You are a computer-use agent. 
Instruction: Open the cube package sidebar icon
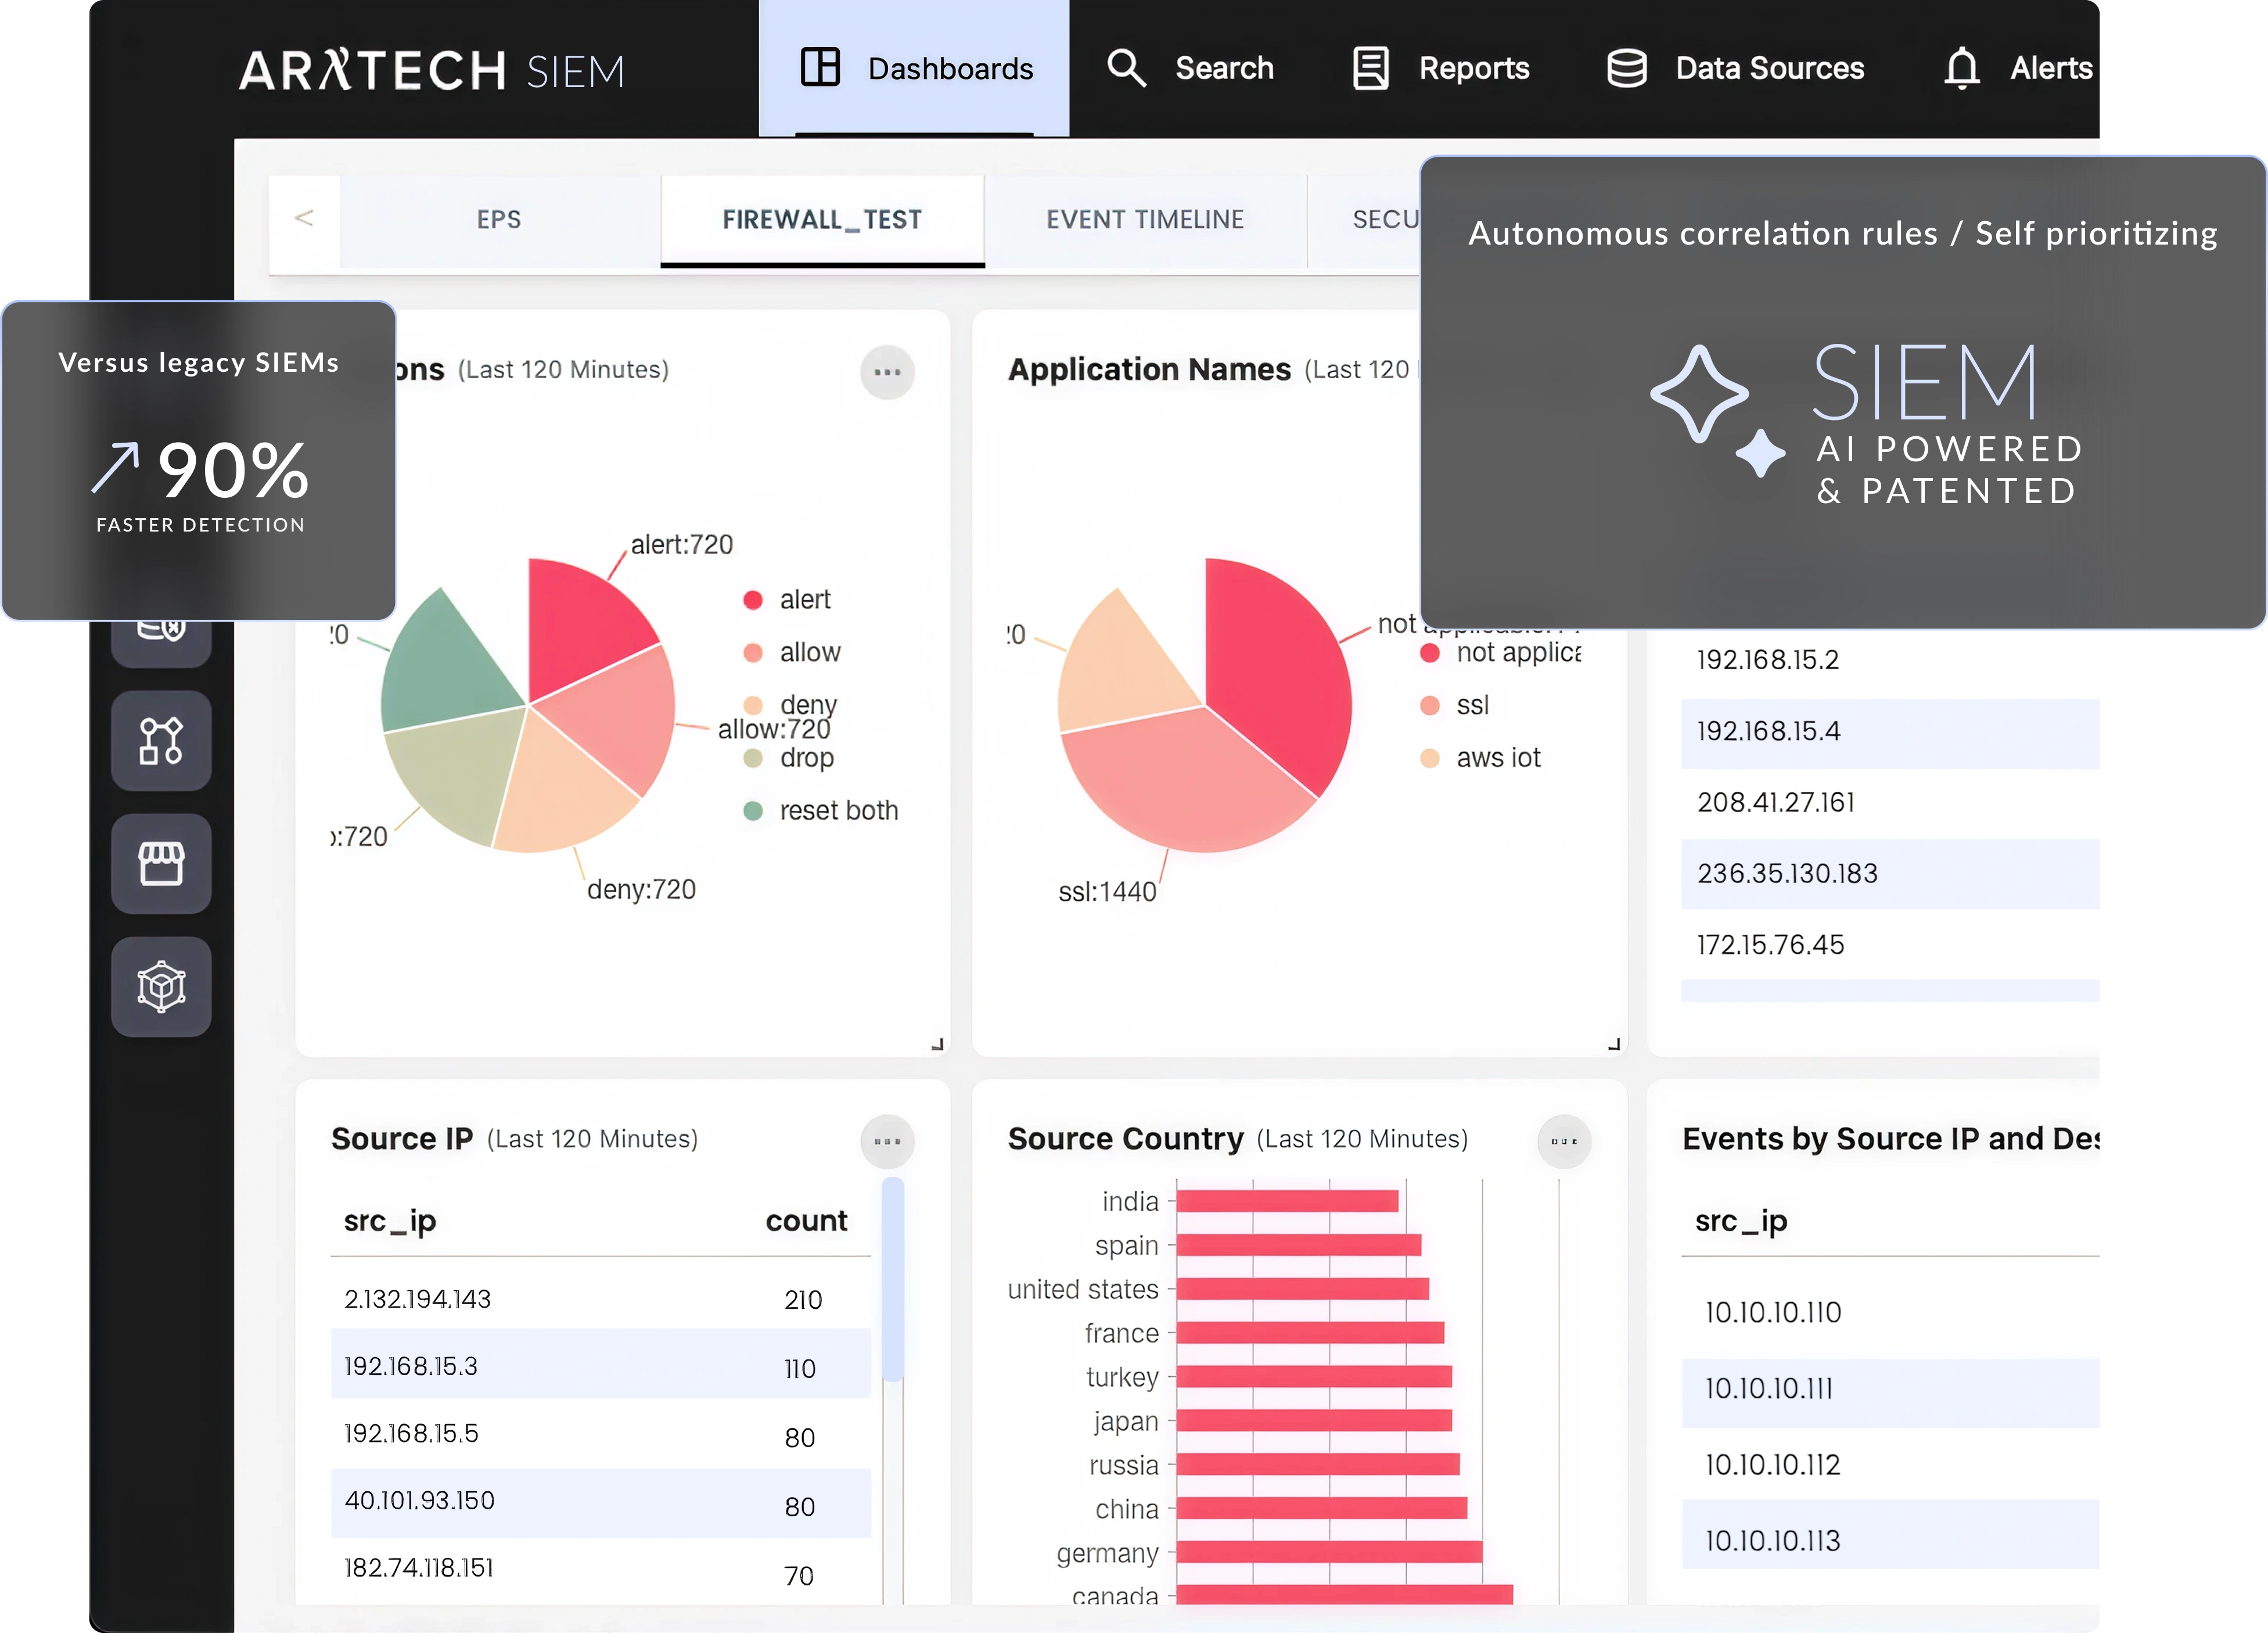[x=161, y=987]
